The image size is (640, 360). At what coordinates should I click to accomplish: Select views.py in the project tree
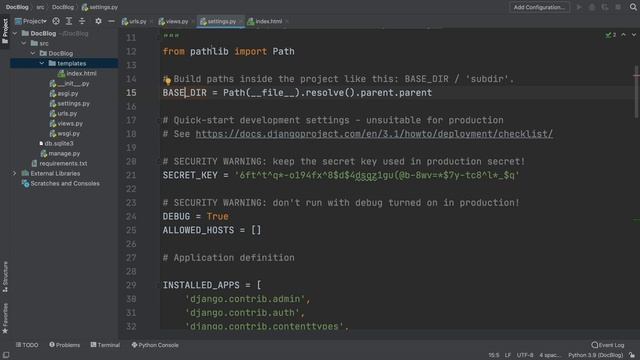point(66,123)
